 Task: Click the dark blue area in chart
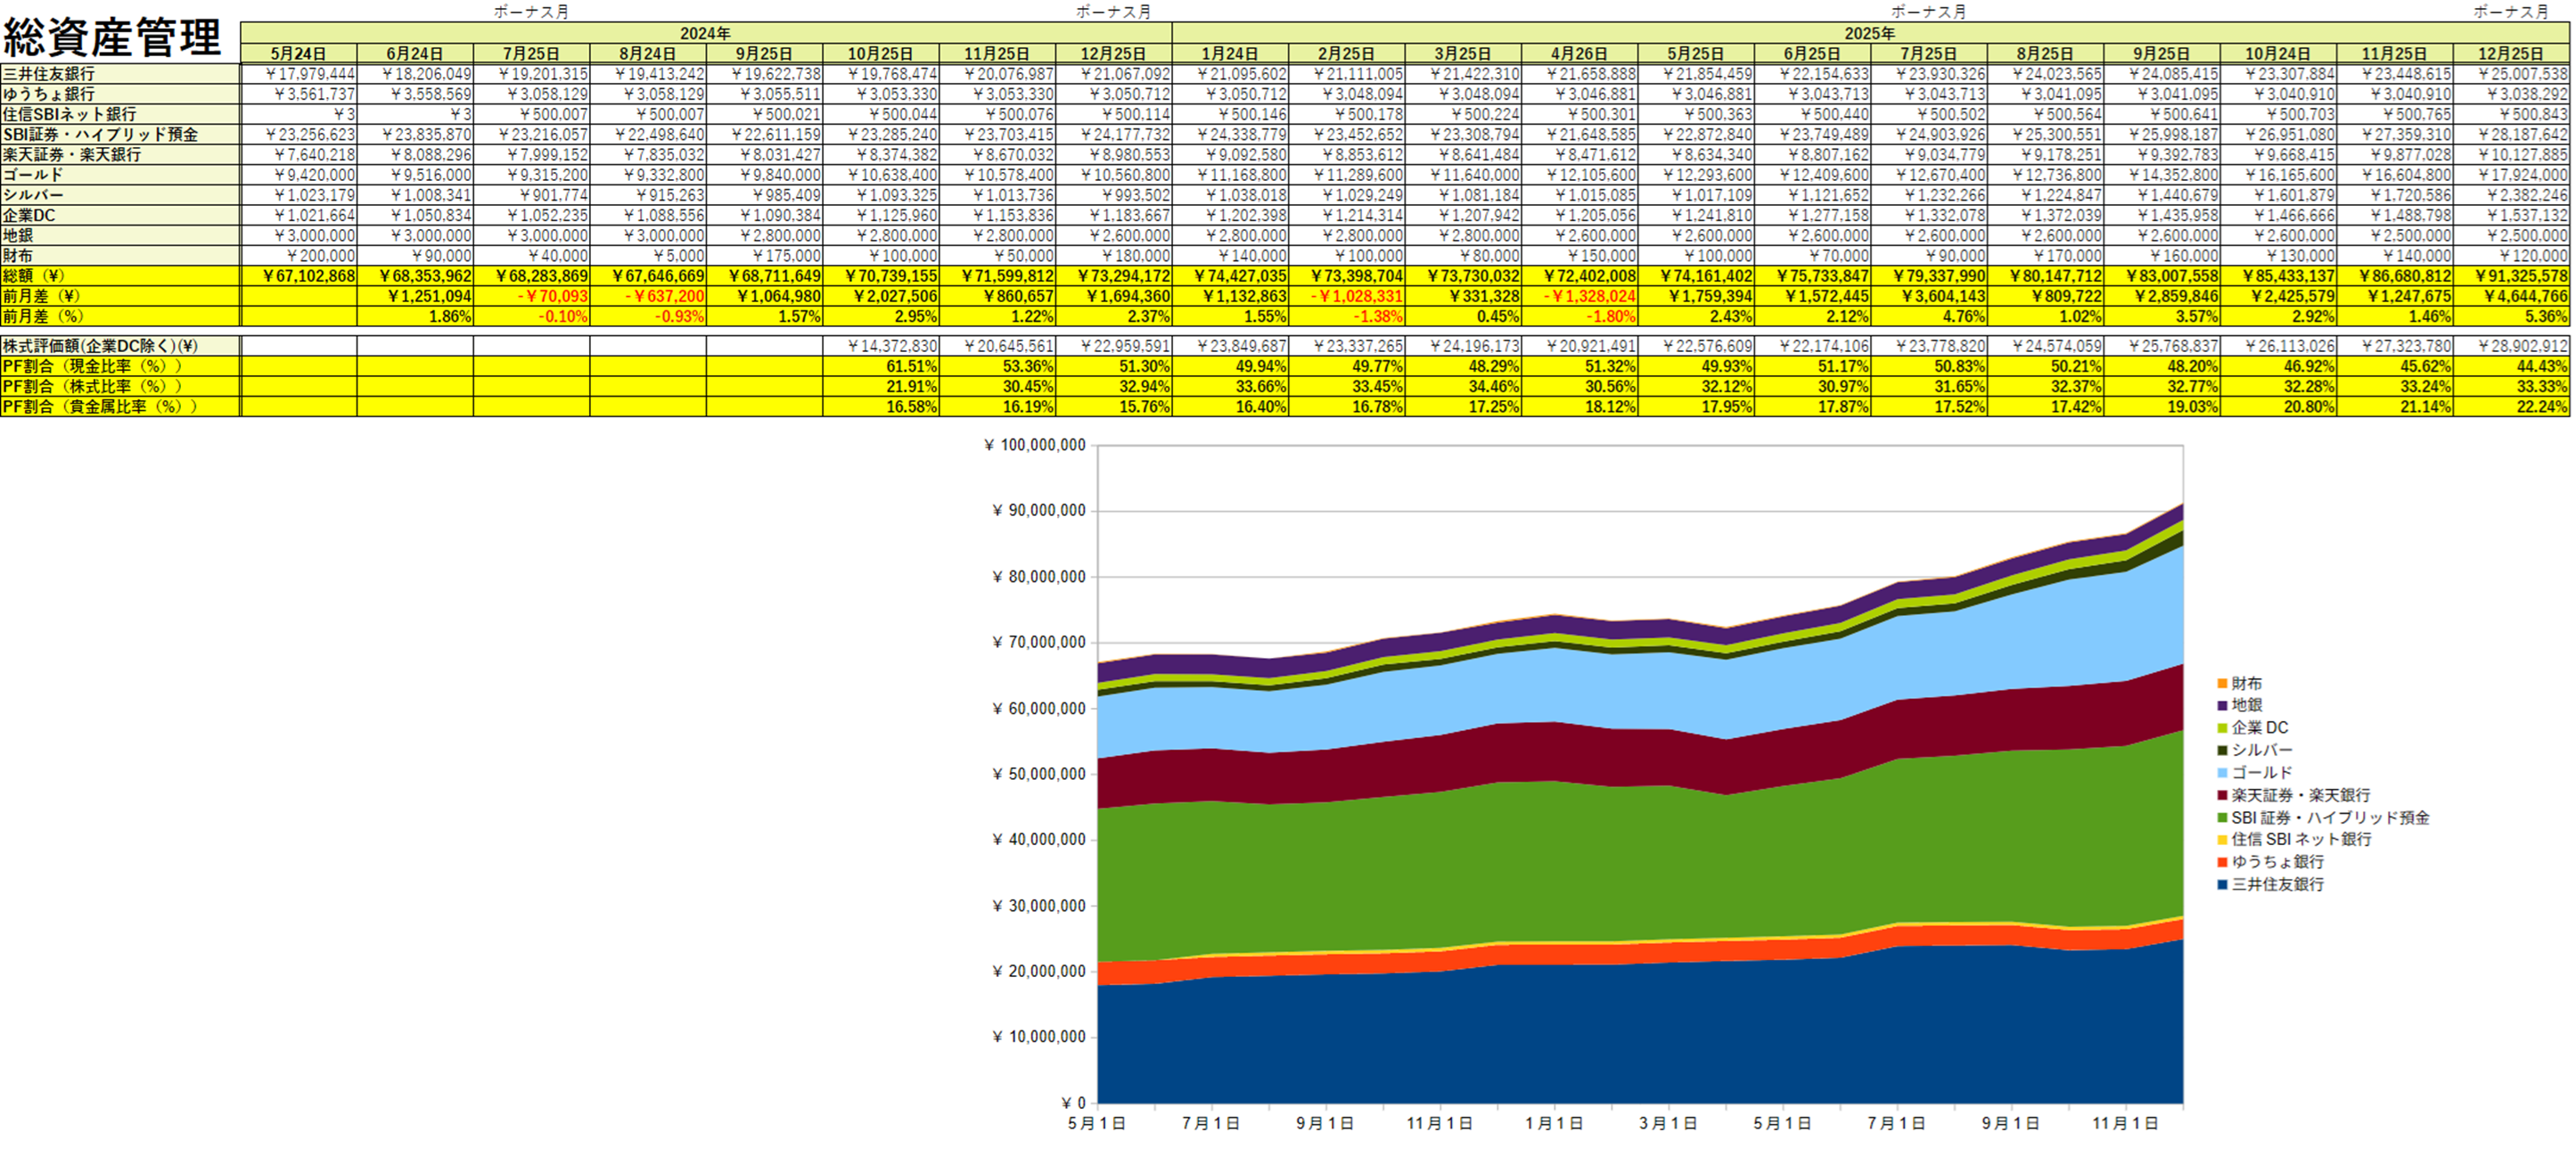[x=1600, y=1040]
